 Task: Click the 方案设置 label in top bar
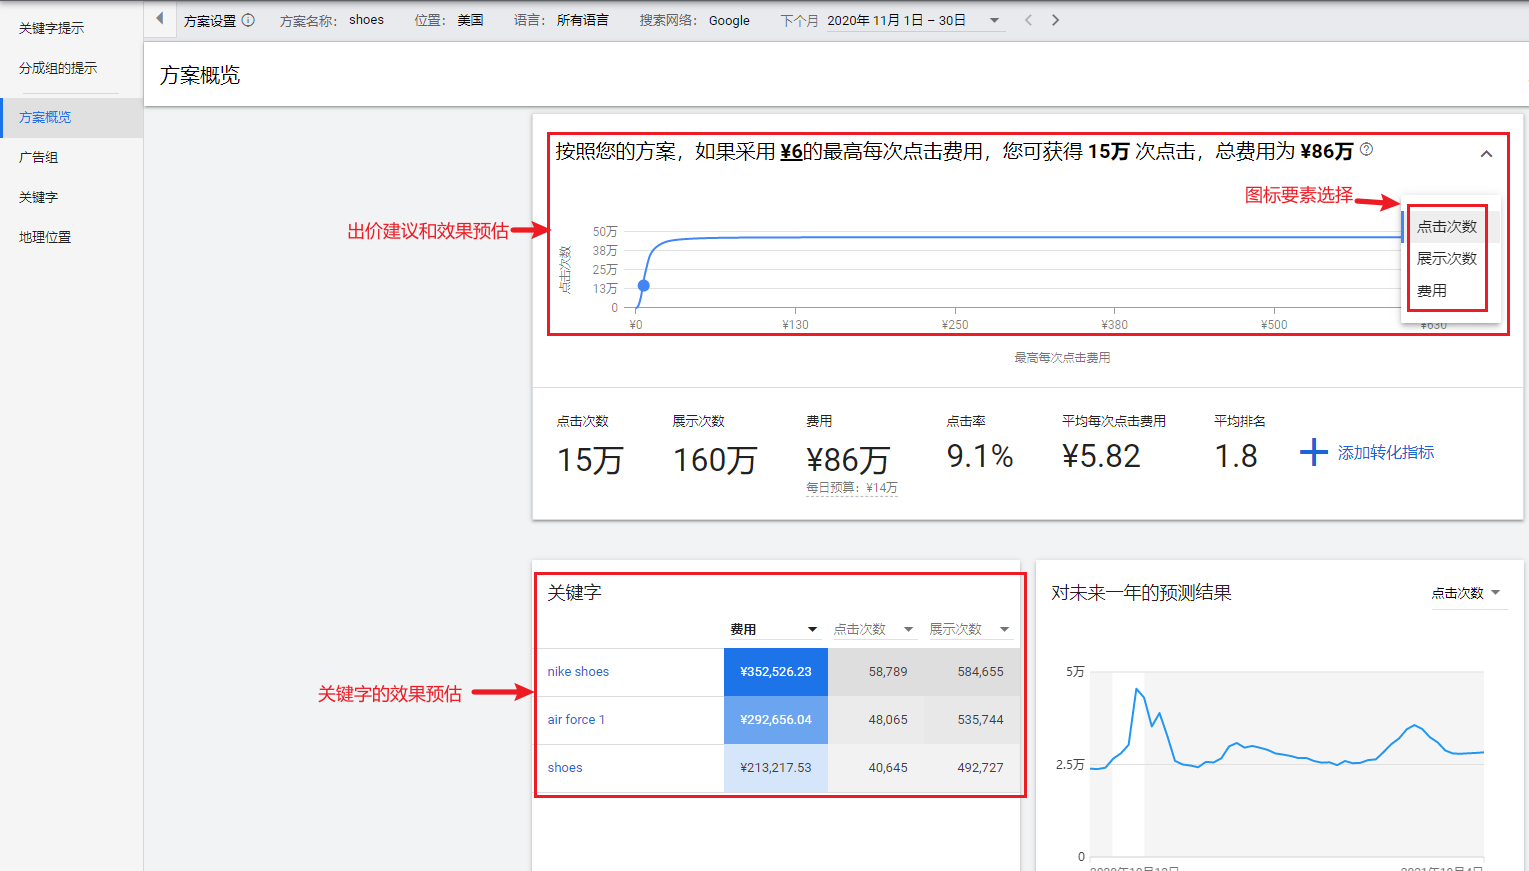pyautogui.click(x=210, y=20)
